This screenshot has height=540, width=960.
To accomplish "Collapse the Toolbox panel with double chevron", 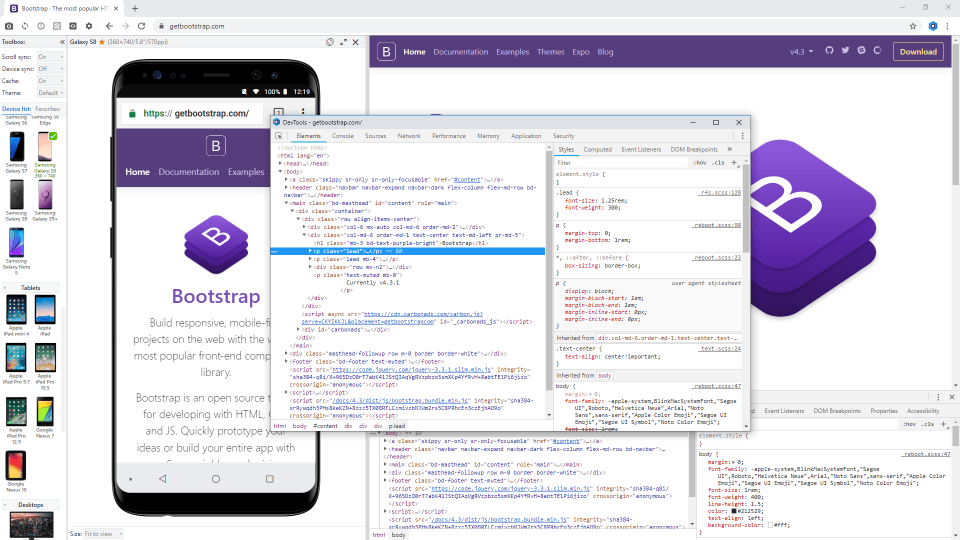I will 62,42.
